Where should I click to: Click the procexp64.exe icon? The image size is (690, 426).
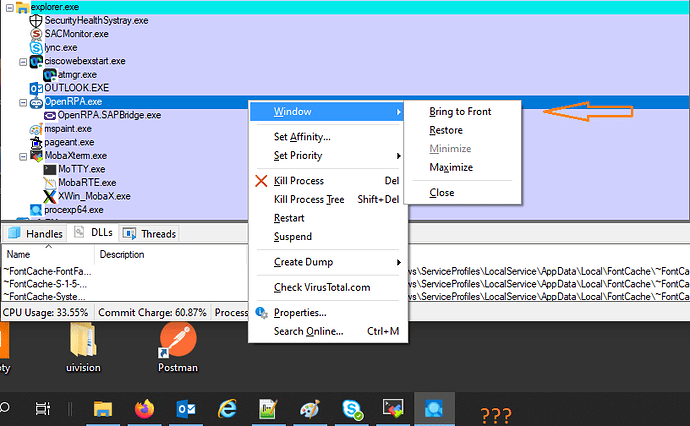36,210
